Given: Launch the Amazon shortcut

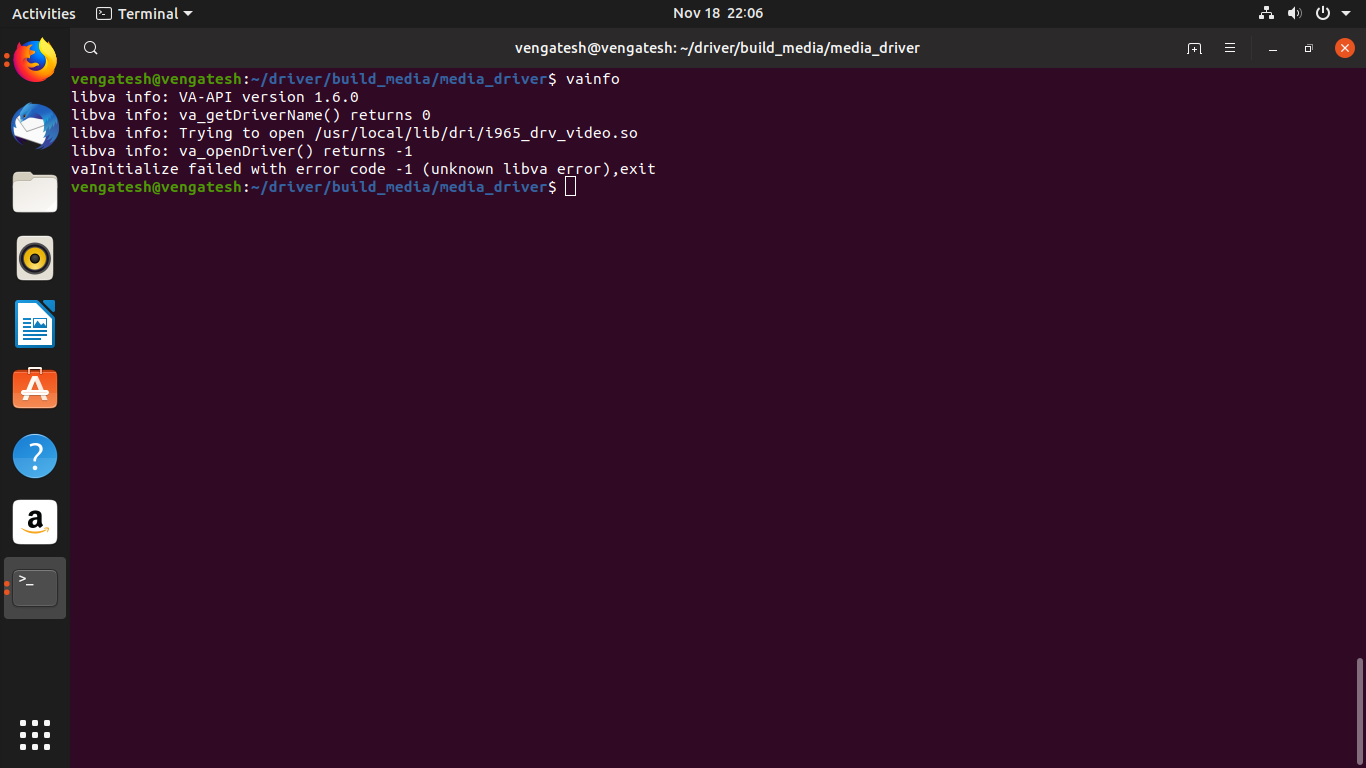Looking at the screenshot, I should tap(35, 522).
